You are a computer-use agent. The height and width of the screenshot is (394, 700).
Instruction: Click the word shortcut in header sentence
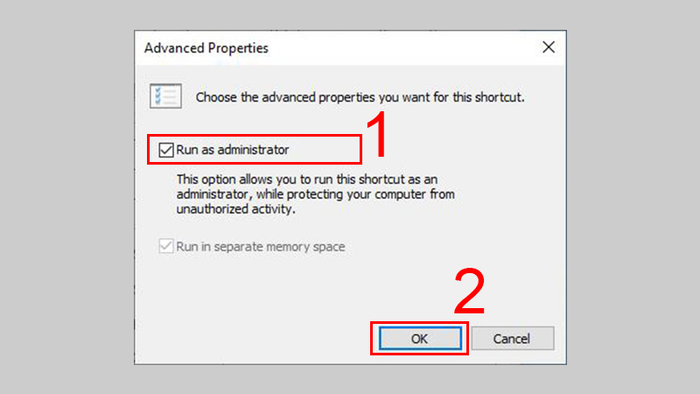(x=499, y=97)
